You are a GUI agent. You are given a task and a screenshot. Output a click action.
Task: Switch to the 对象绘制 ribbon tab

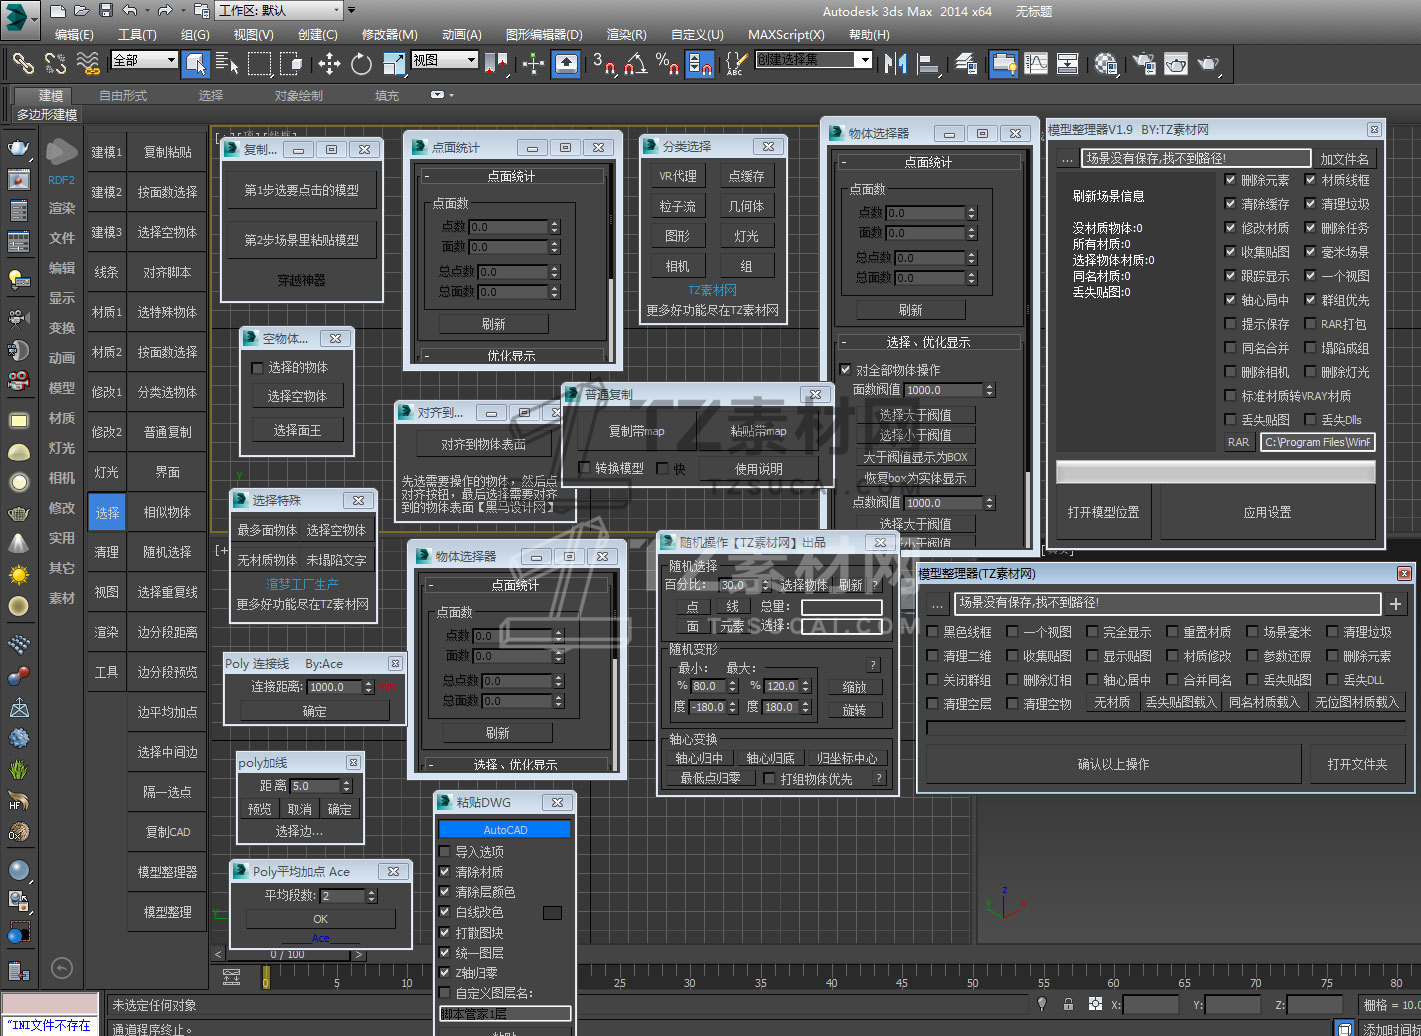pyautogui.click(x=299, y=96)
